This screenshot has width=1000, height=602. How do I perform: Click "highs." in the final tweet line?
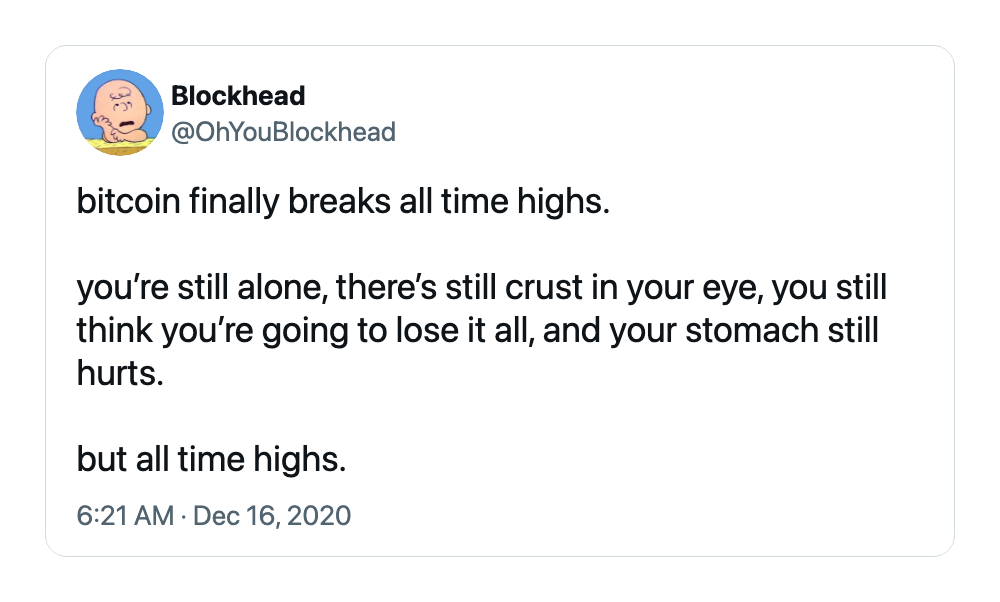pyautogui.click(x=300, y=460)
